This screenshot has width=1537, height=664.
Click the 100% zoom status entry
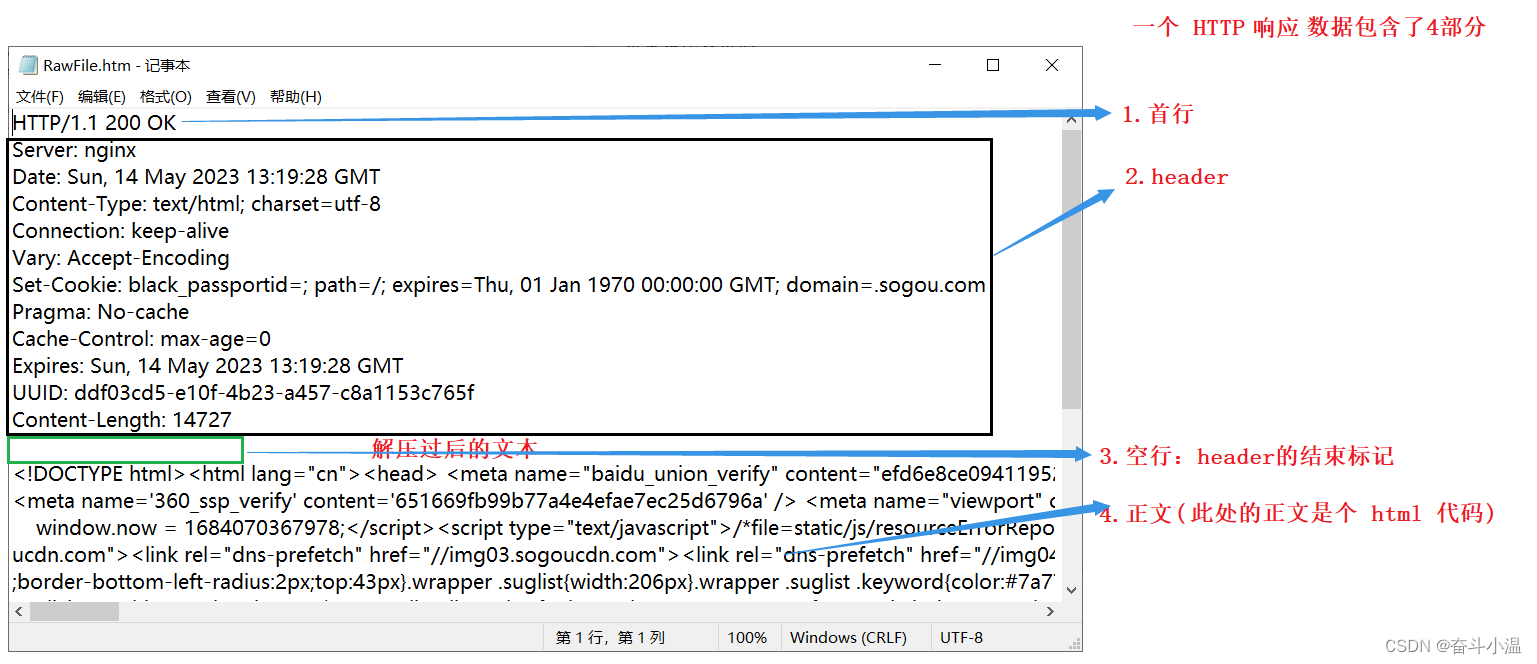pos(747,638)
